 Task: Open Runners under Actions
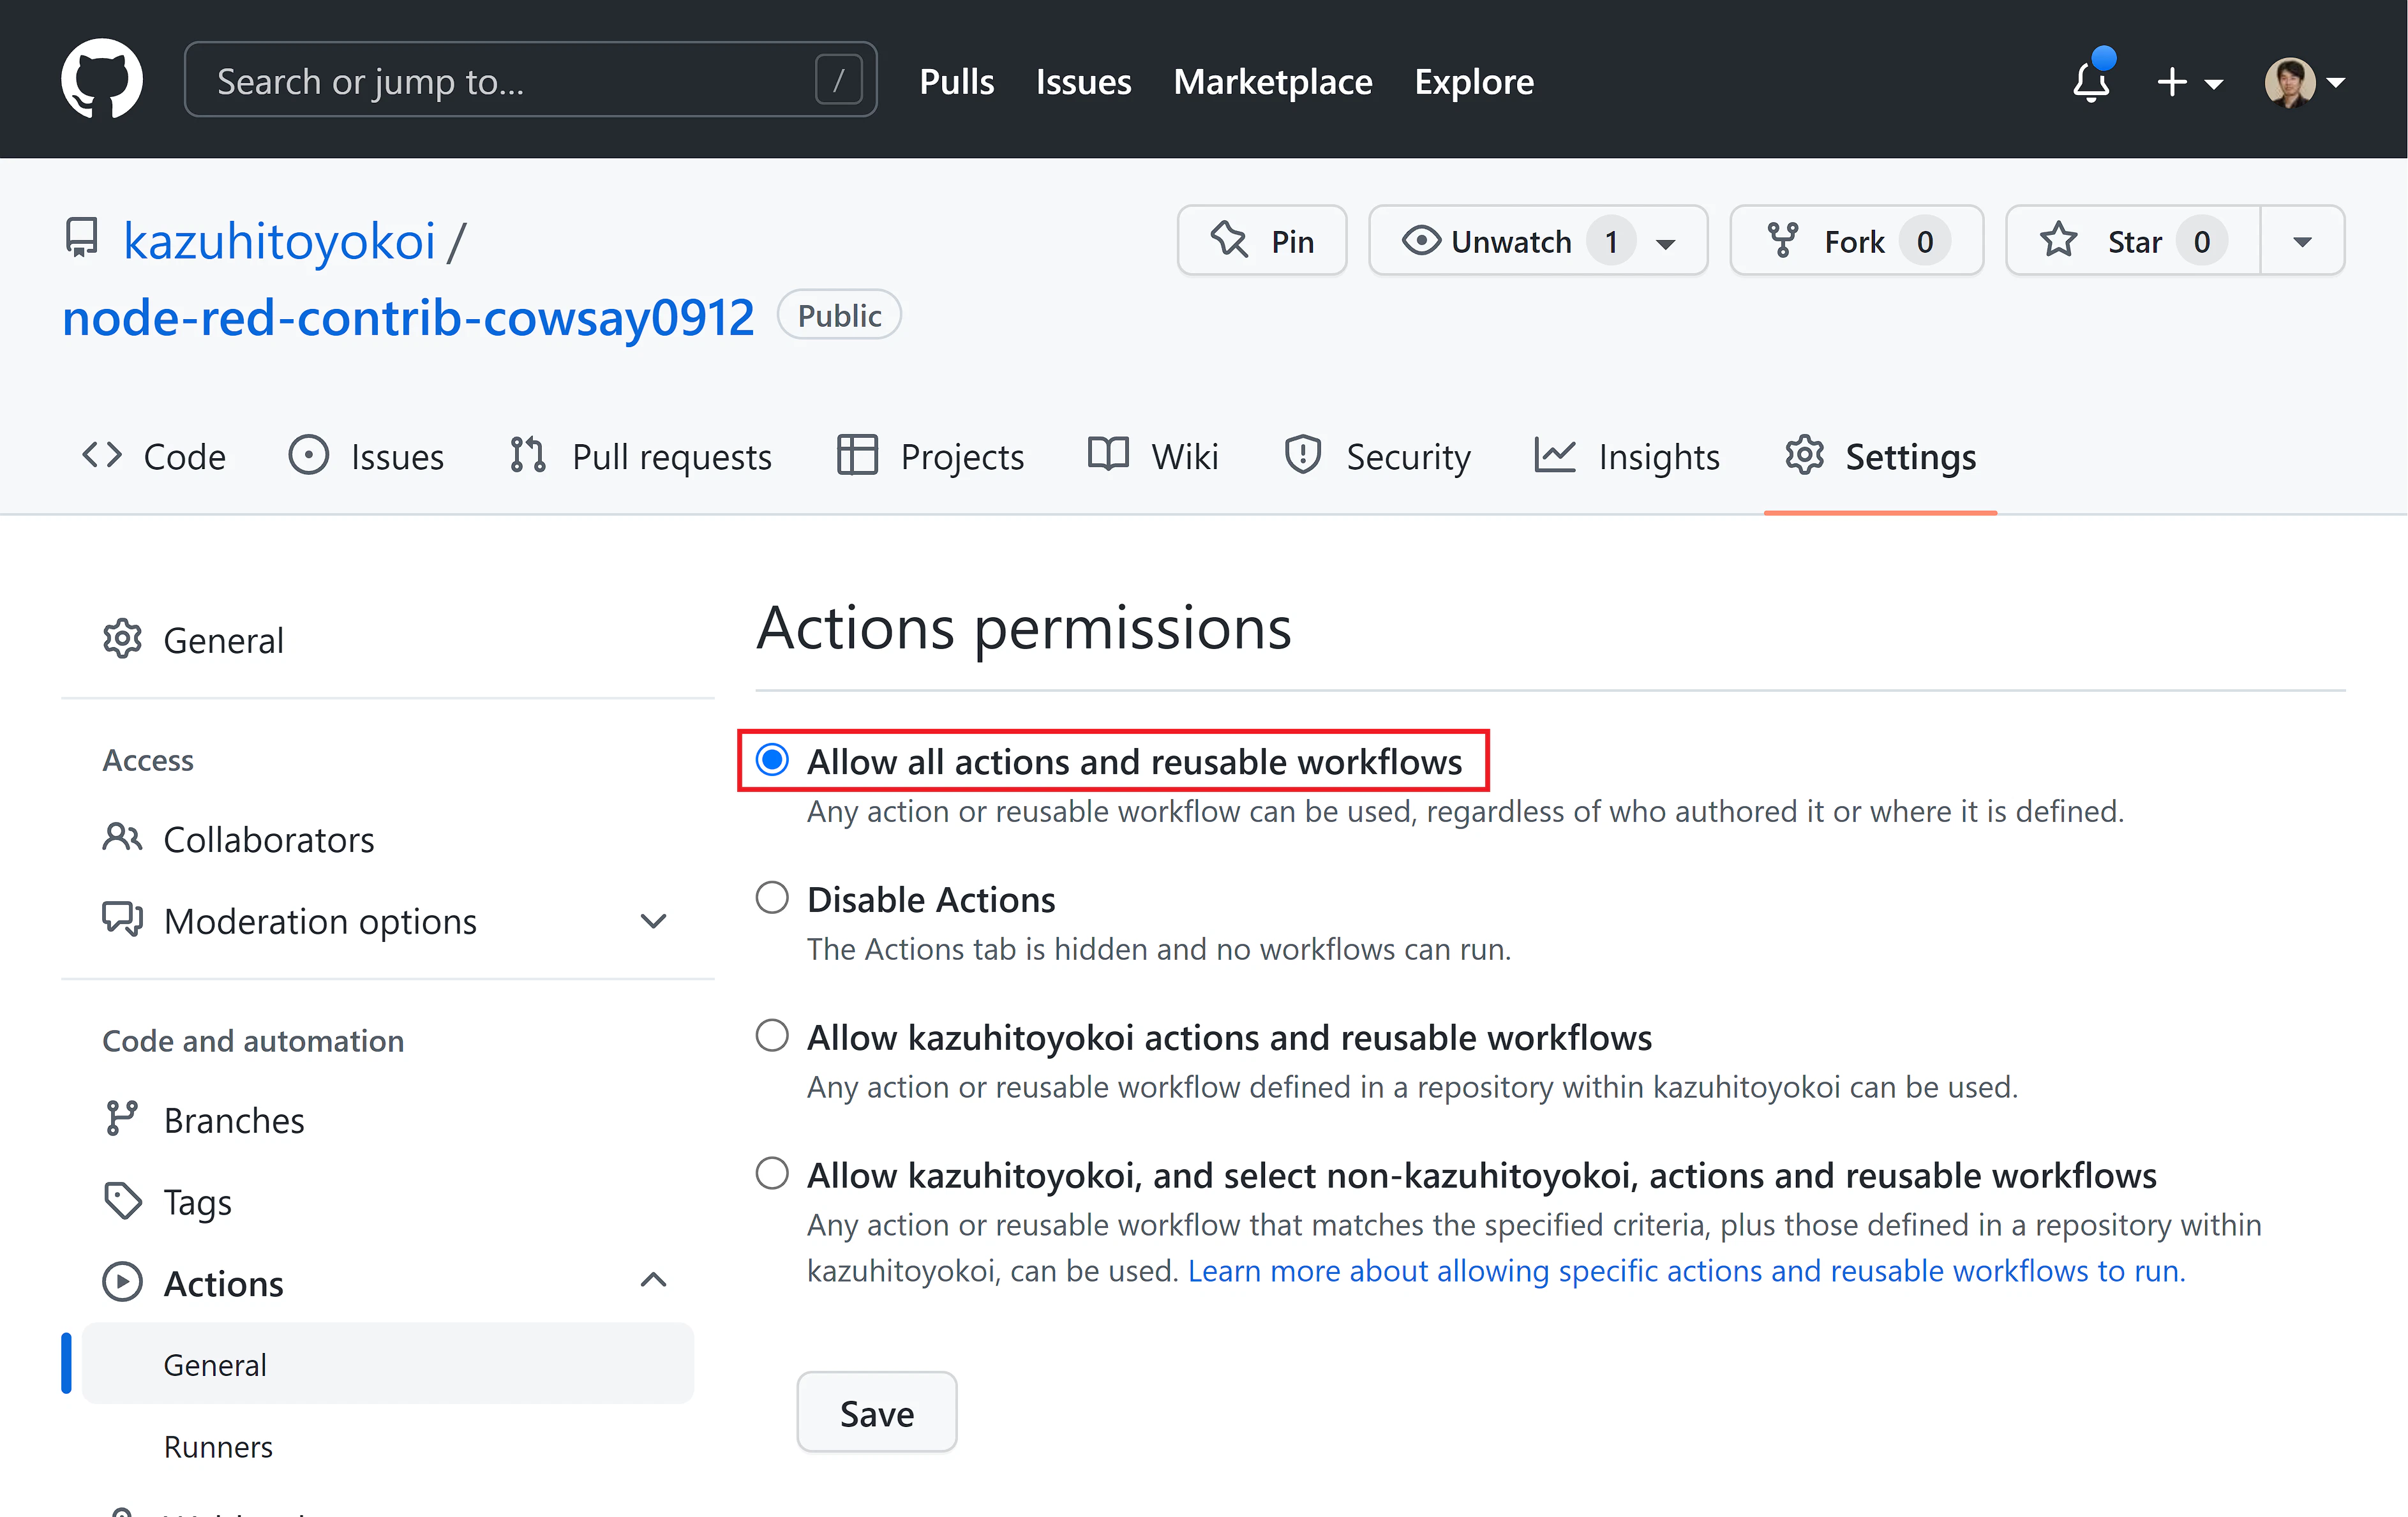[388, 1446]
